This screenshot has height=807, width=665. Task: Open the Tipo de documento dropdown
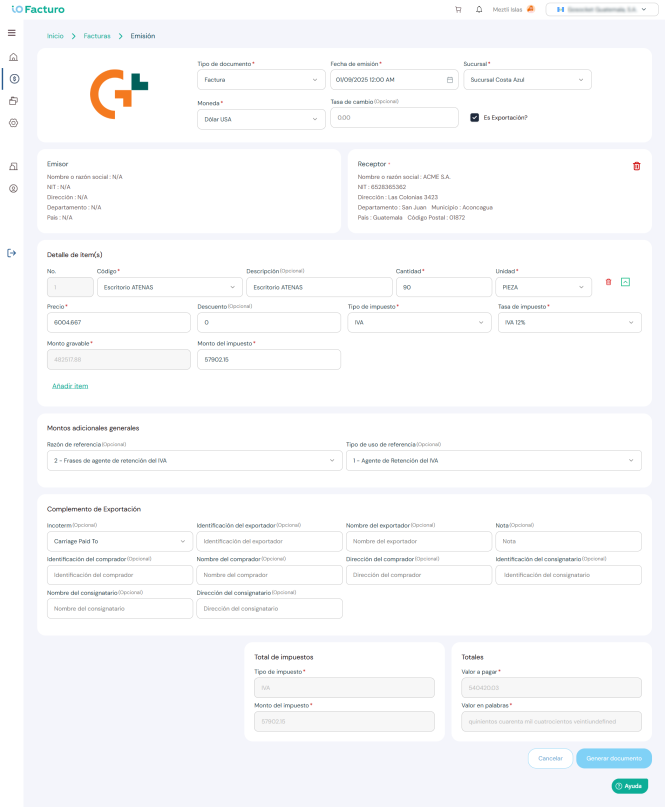pos(261,80)
